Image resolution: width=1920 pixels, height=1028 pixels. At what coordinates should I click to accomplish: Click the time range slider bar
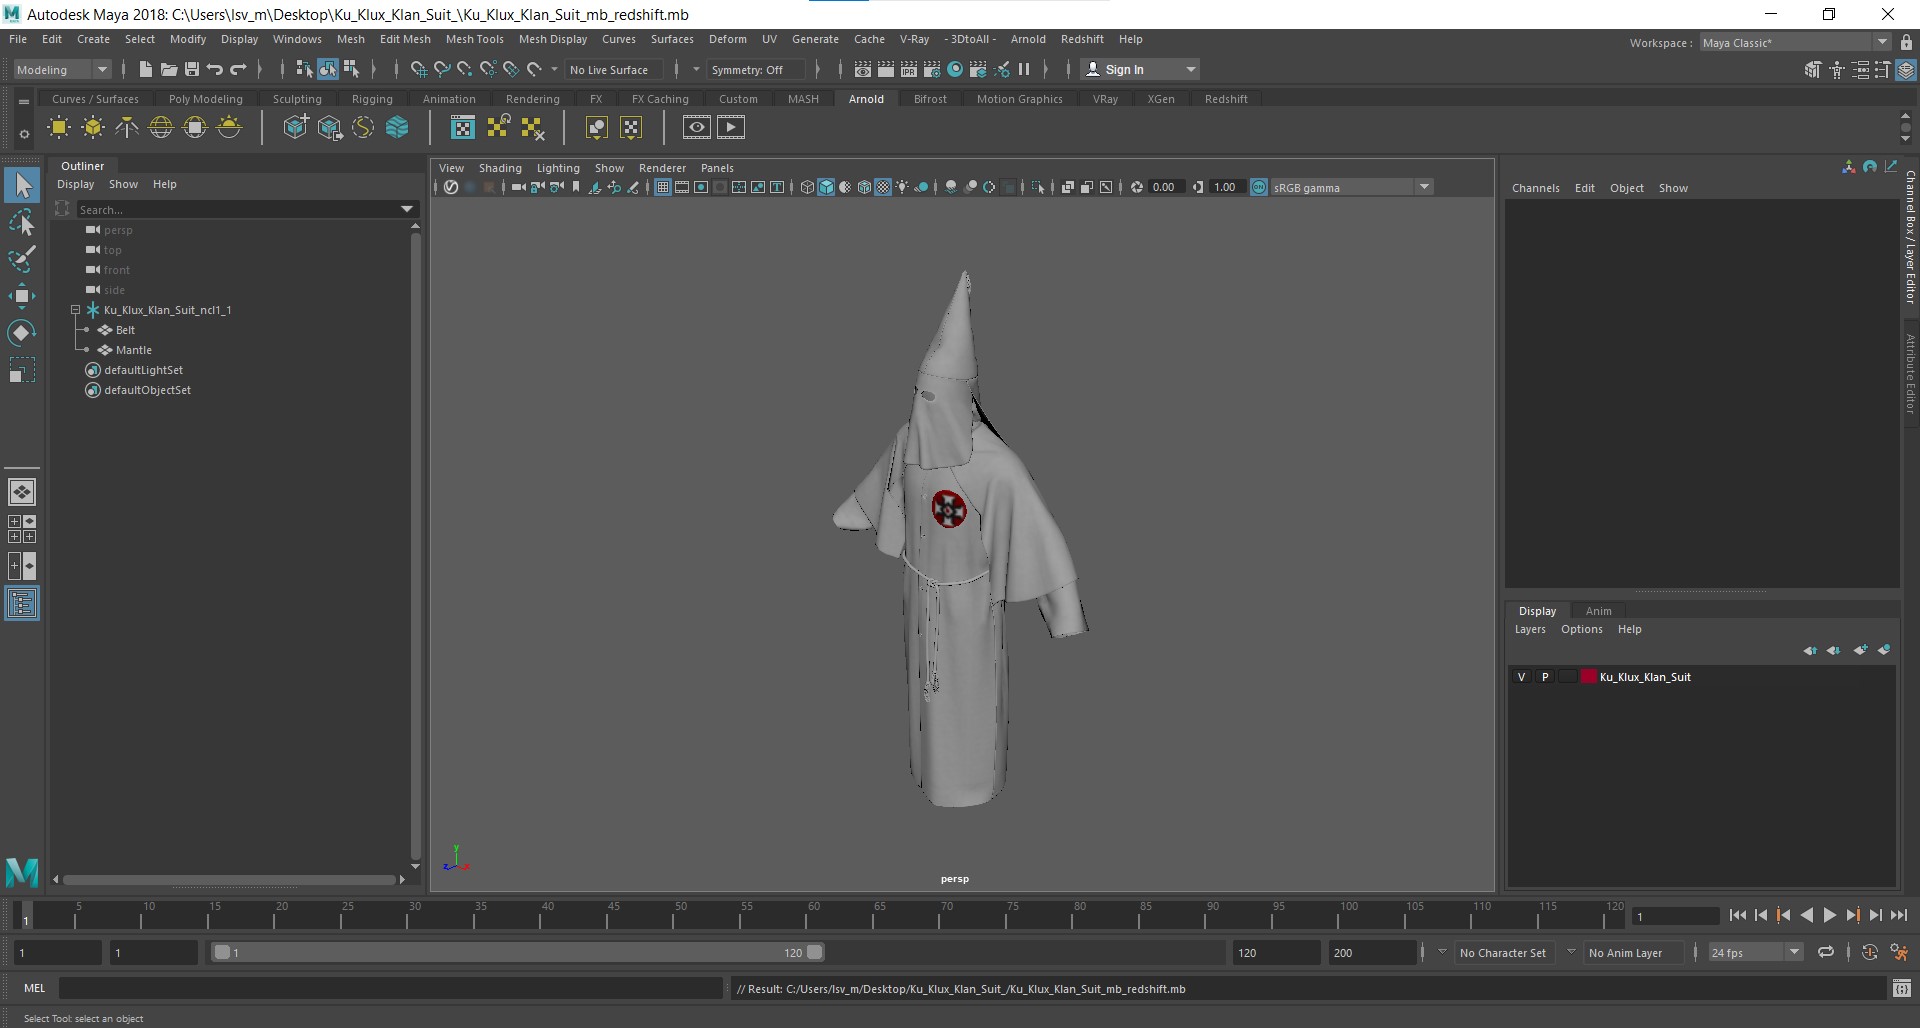coord(518,952)
